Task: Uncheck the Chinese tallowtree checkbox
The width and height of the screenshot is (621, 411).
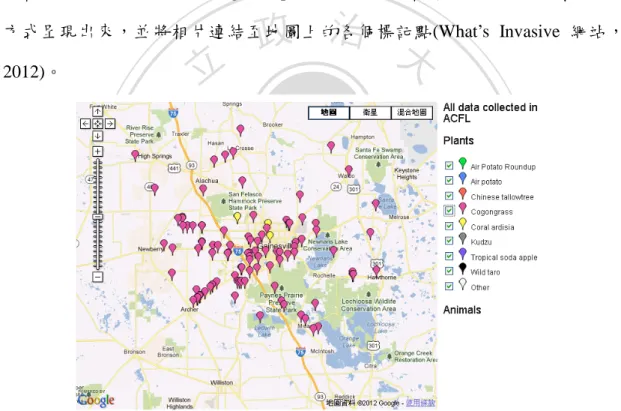Action: click(x=449, y=196)
